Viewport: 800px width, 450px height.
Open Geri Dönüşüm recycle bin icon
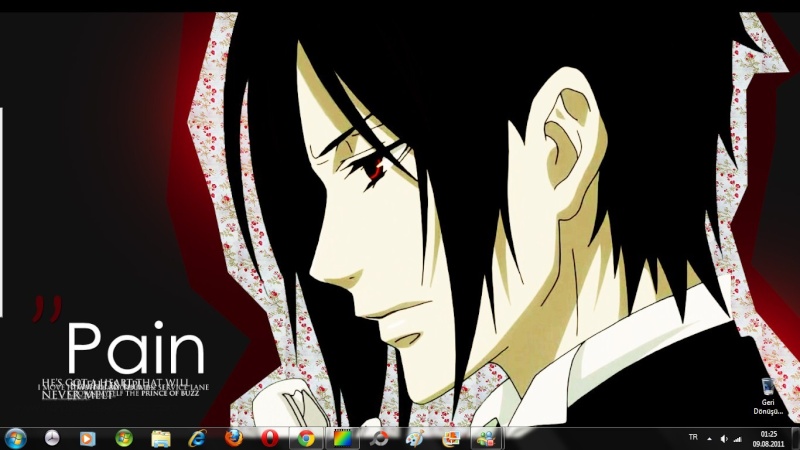click(767, 396)
